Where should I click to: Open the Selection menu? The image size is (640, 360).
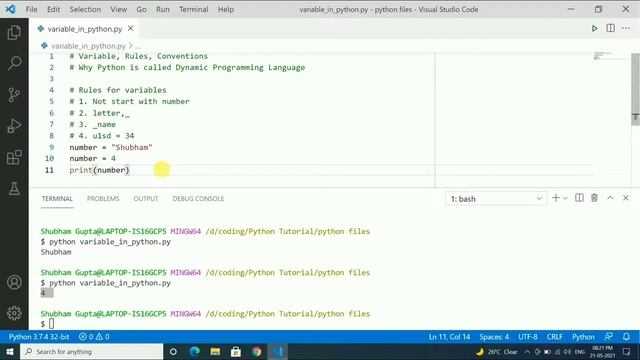pyautogui.click(x=85, y=9)
